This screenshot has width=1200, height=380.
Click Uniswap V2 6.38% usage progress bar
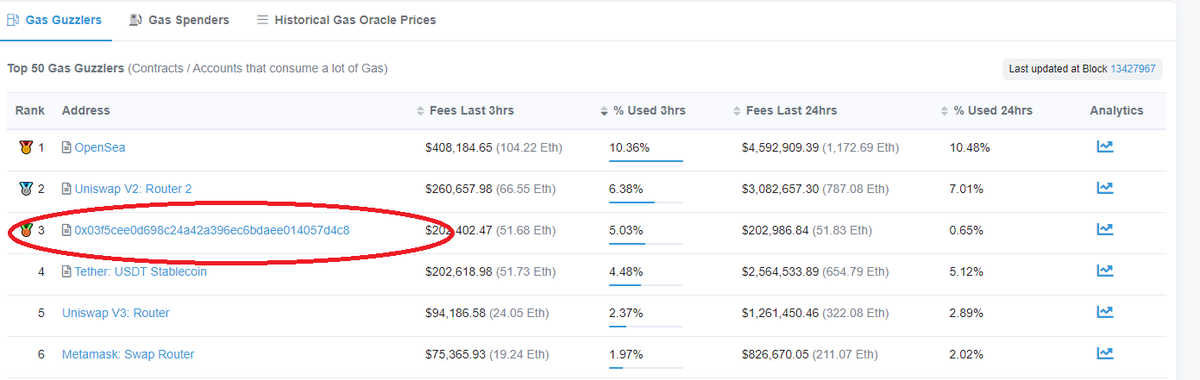point(646,201)
